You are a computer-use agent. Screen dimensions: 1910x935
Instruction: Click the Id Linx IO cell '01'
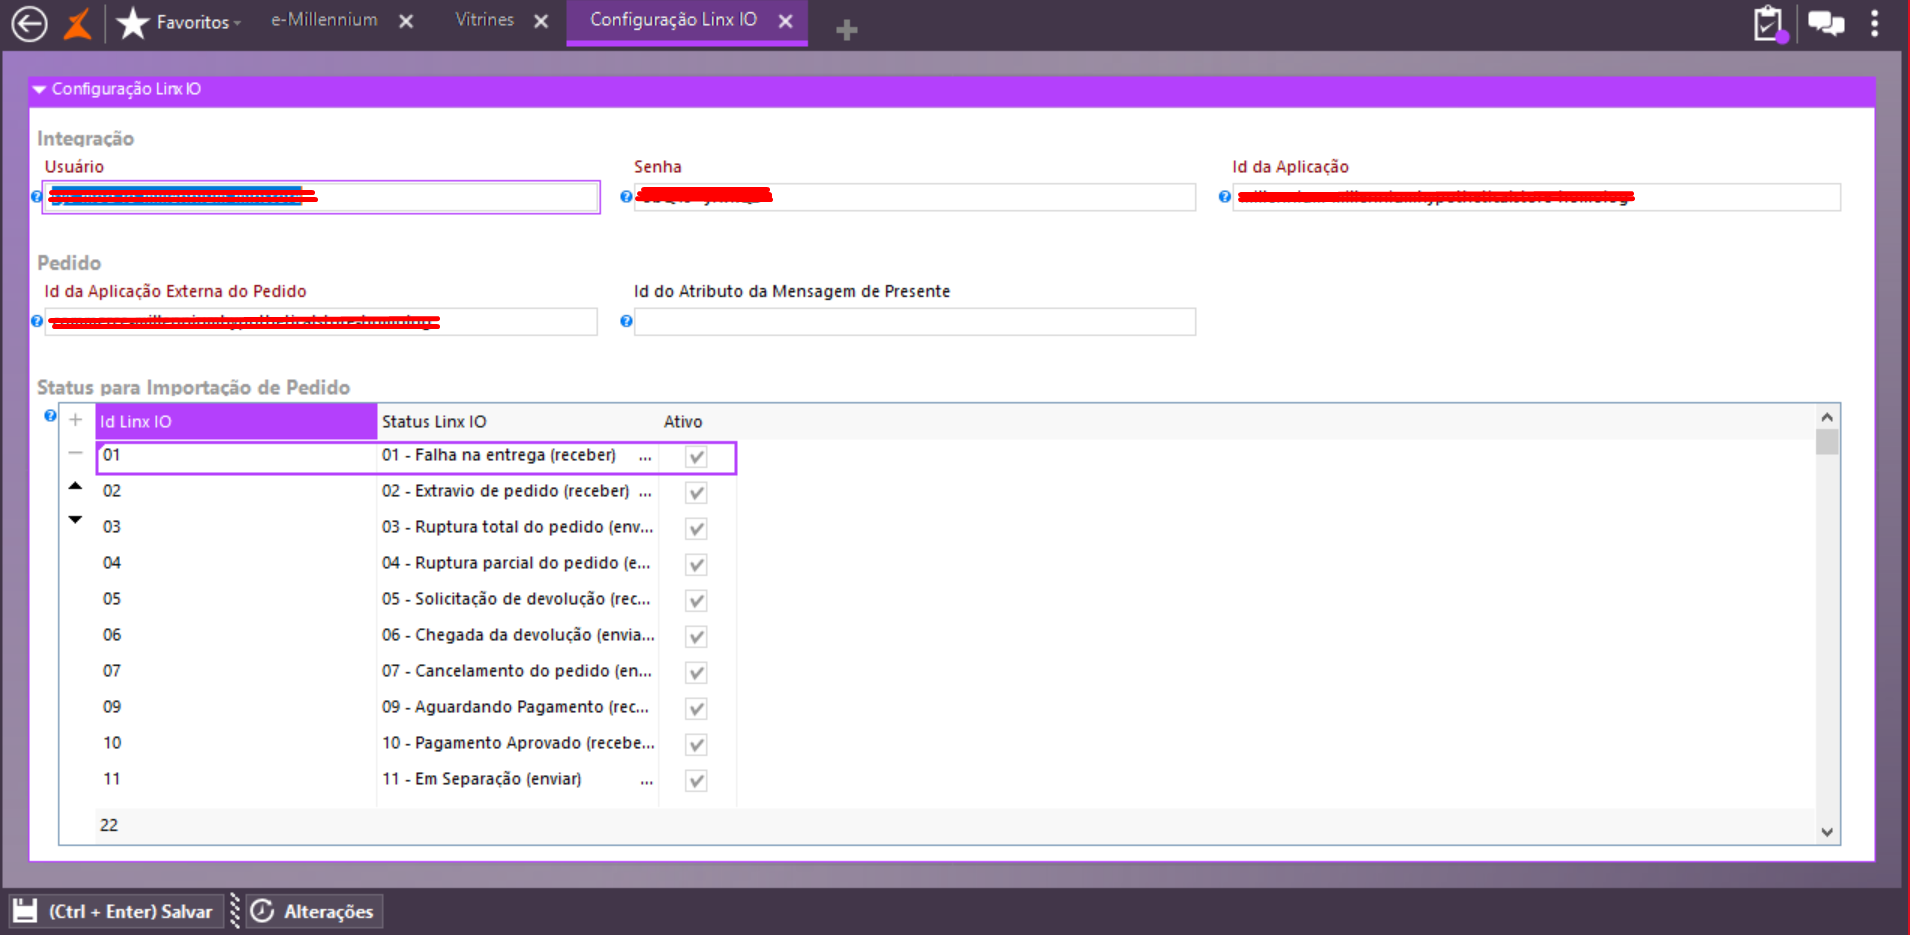click(x=236, y=456)
